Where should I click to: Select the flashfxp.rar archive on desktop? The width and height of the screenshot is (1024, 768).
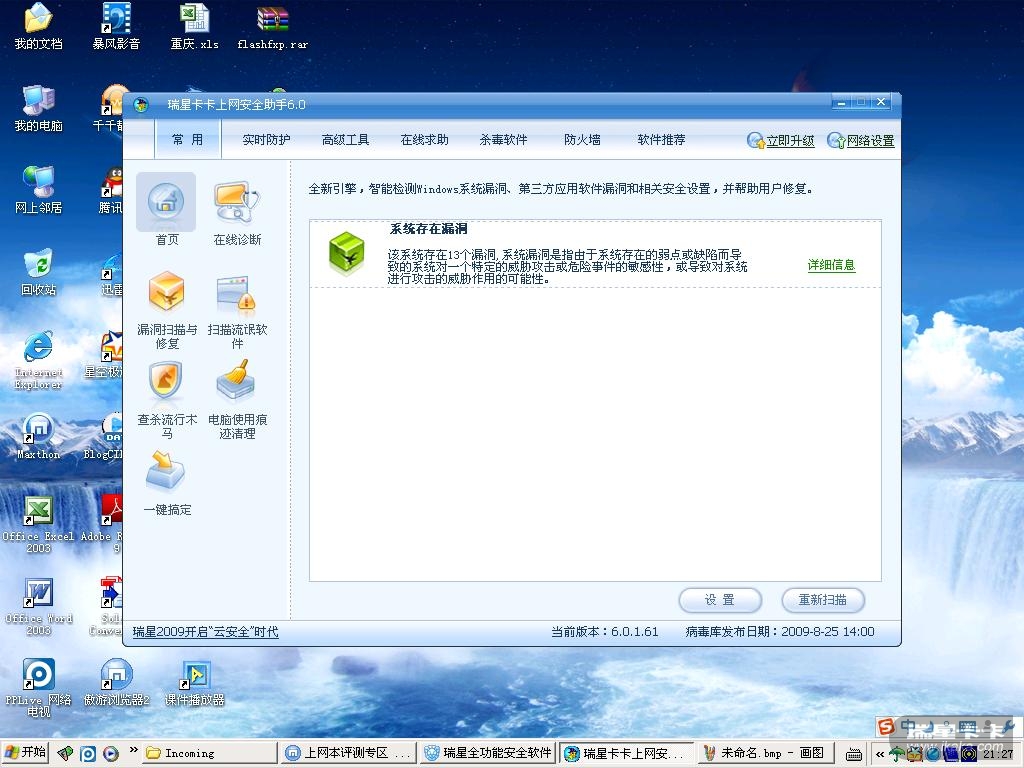(272, 27)
